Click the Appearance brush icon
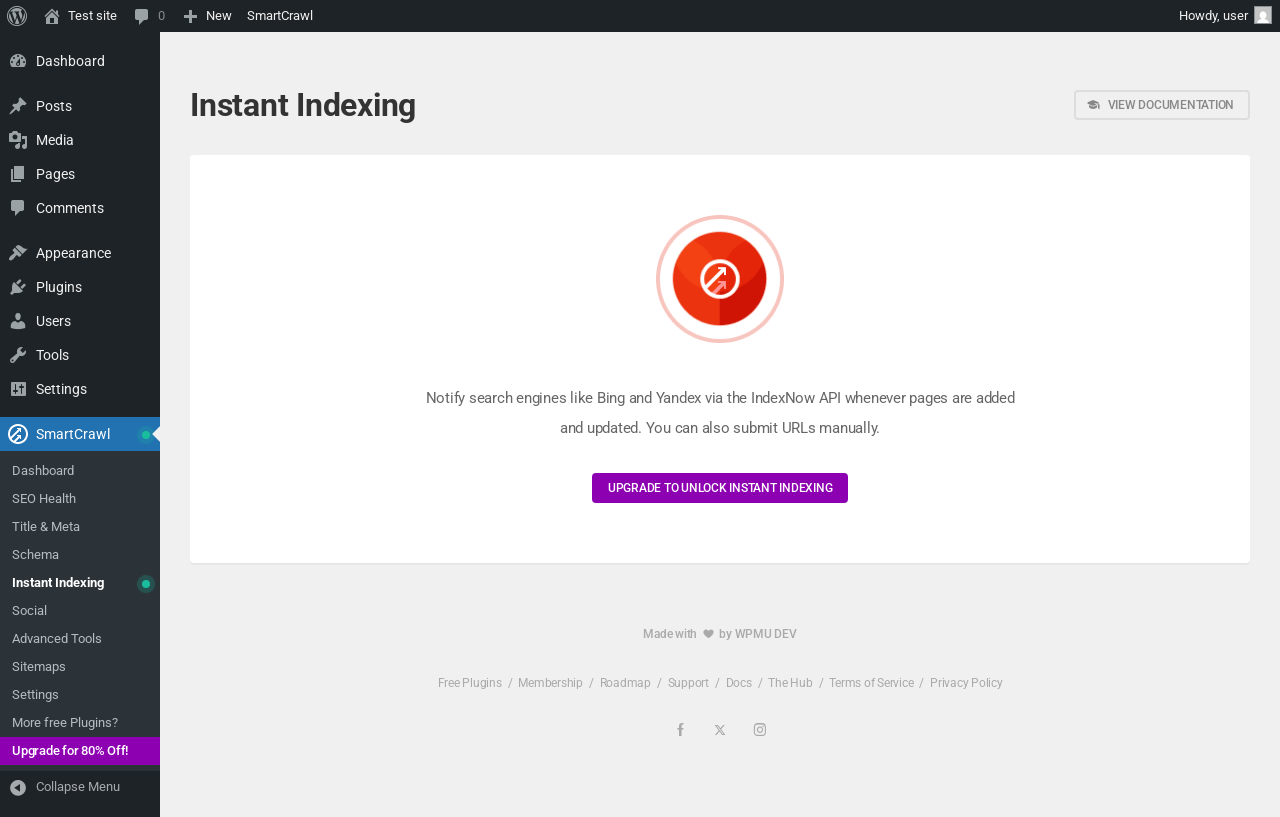Screen dimensions: 1280x817 coord(18,253)
